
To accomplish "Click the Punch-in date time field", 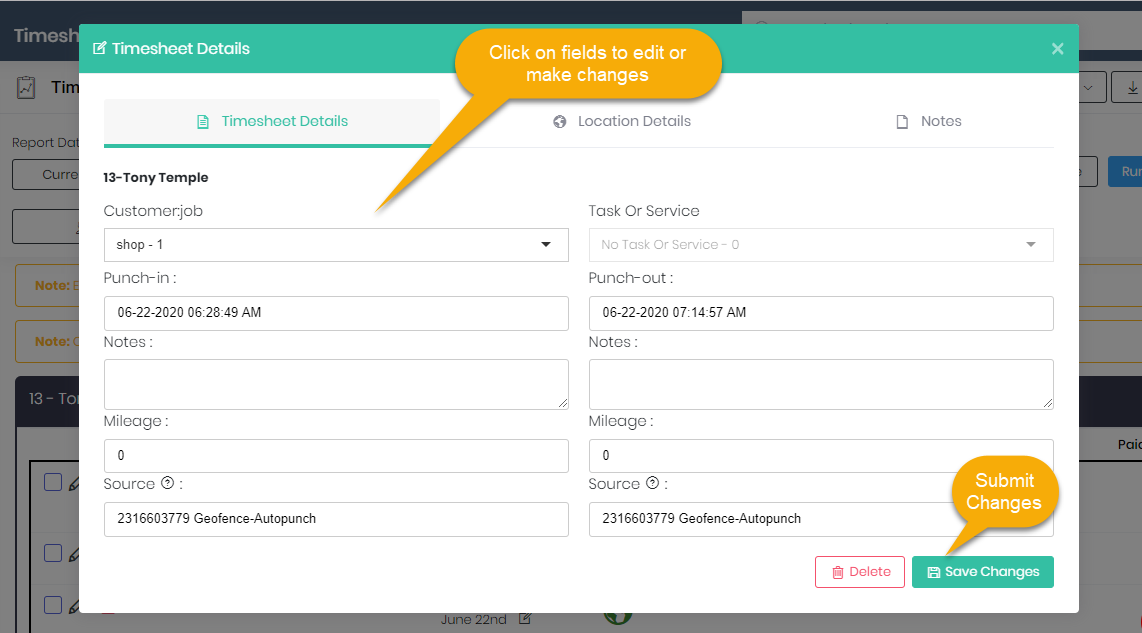I will (336, 313).
